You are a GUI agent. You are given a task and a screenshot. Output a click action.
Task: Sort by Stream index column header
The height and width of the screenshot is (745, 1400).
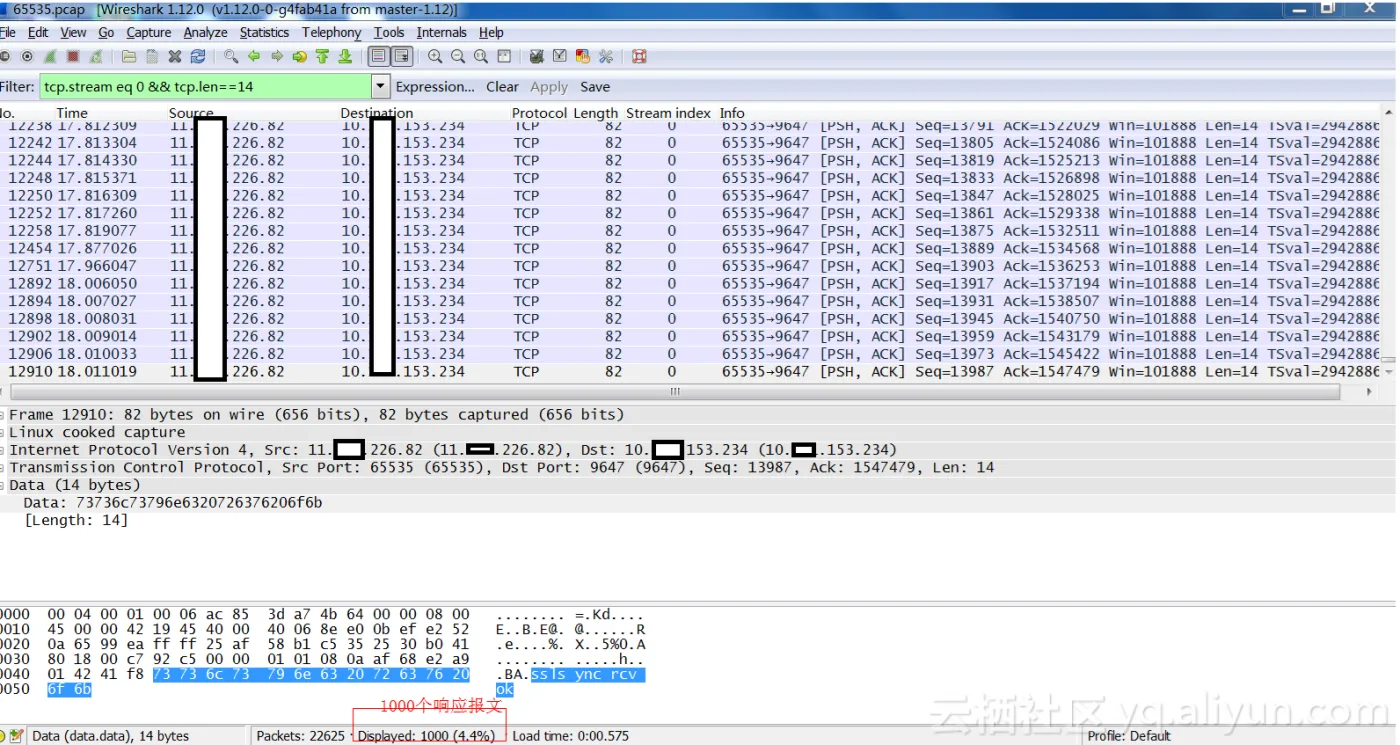(x=668, y=113)
